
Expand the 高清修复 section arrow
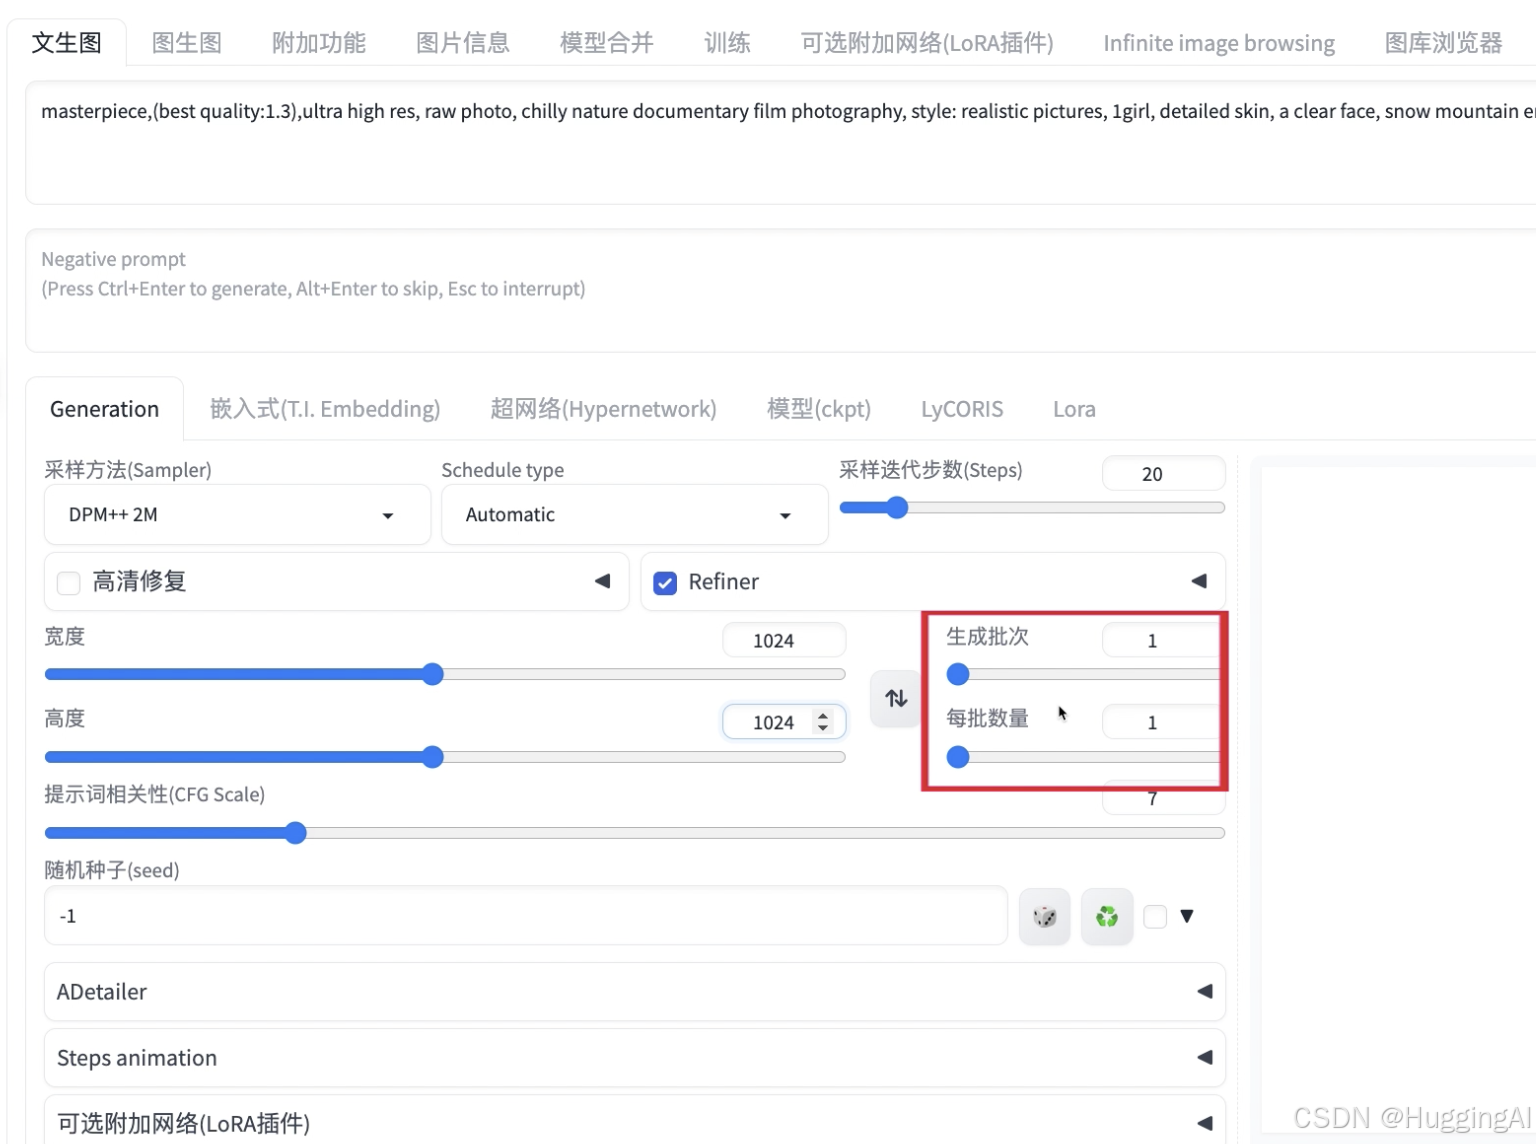tap(602, 581)
